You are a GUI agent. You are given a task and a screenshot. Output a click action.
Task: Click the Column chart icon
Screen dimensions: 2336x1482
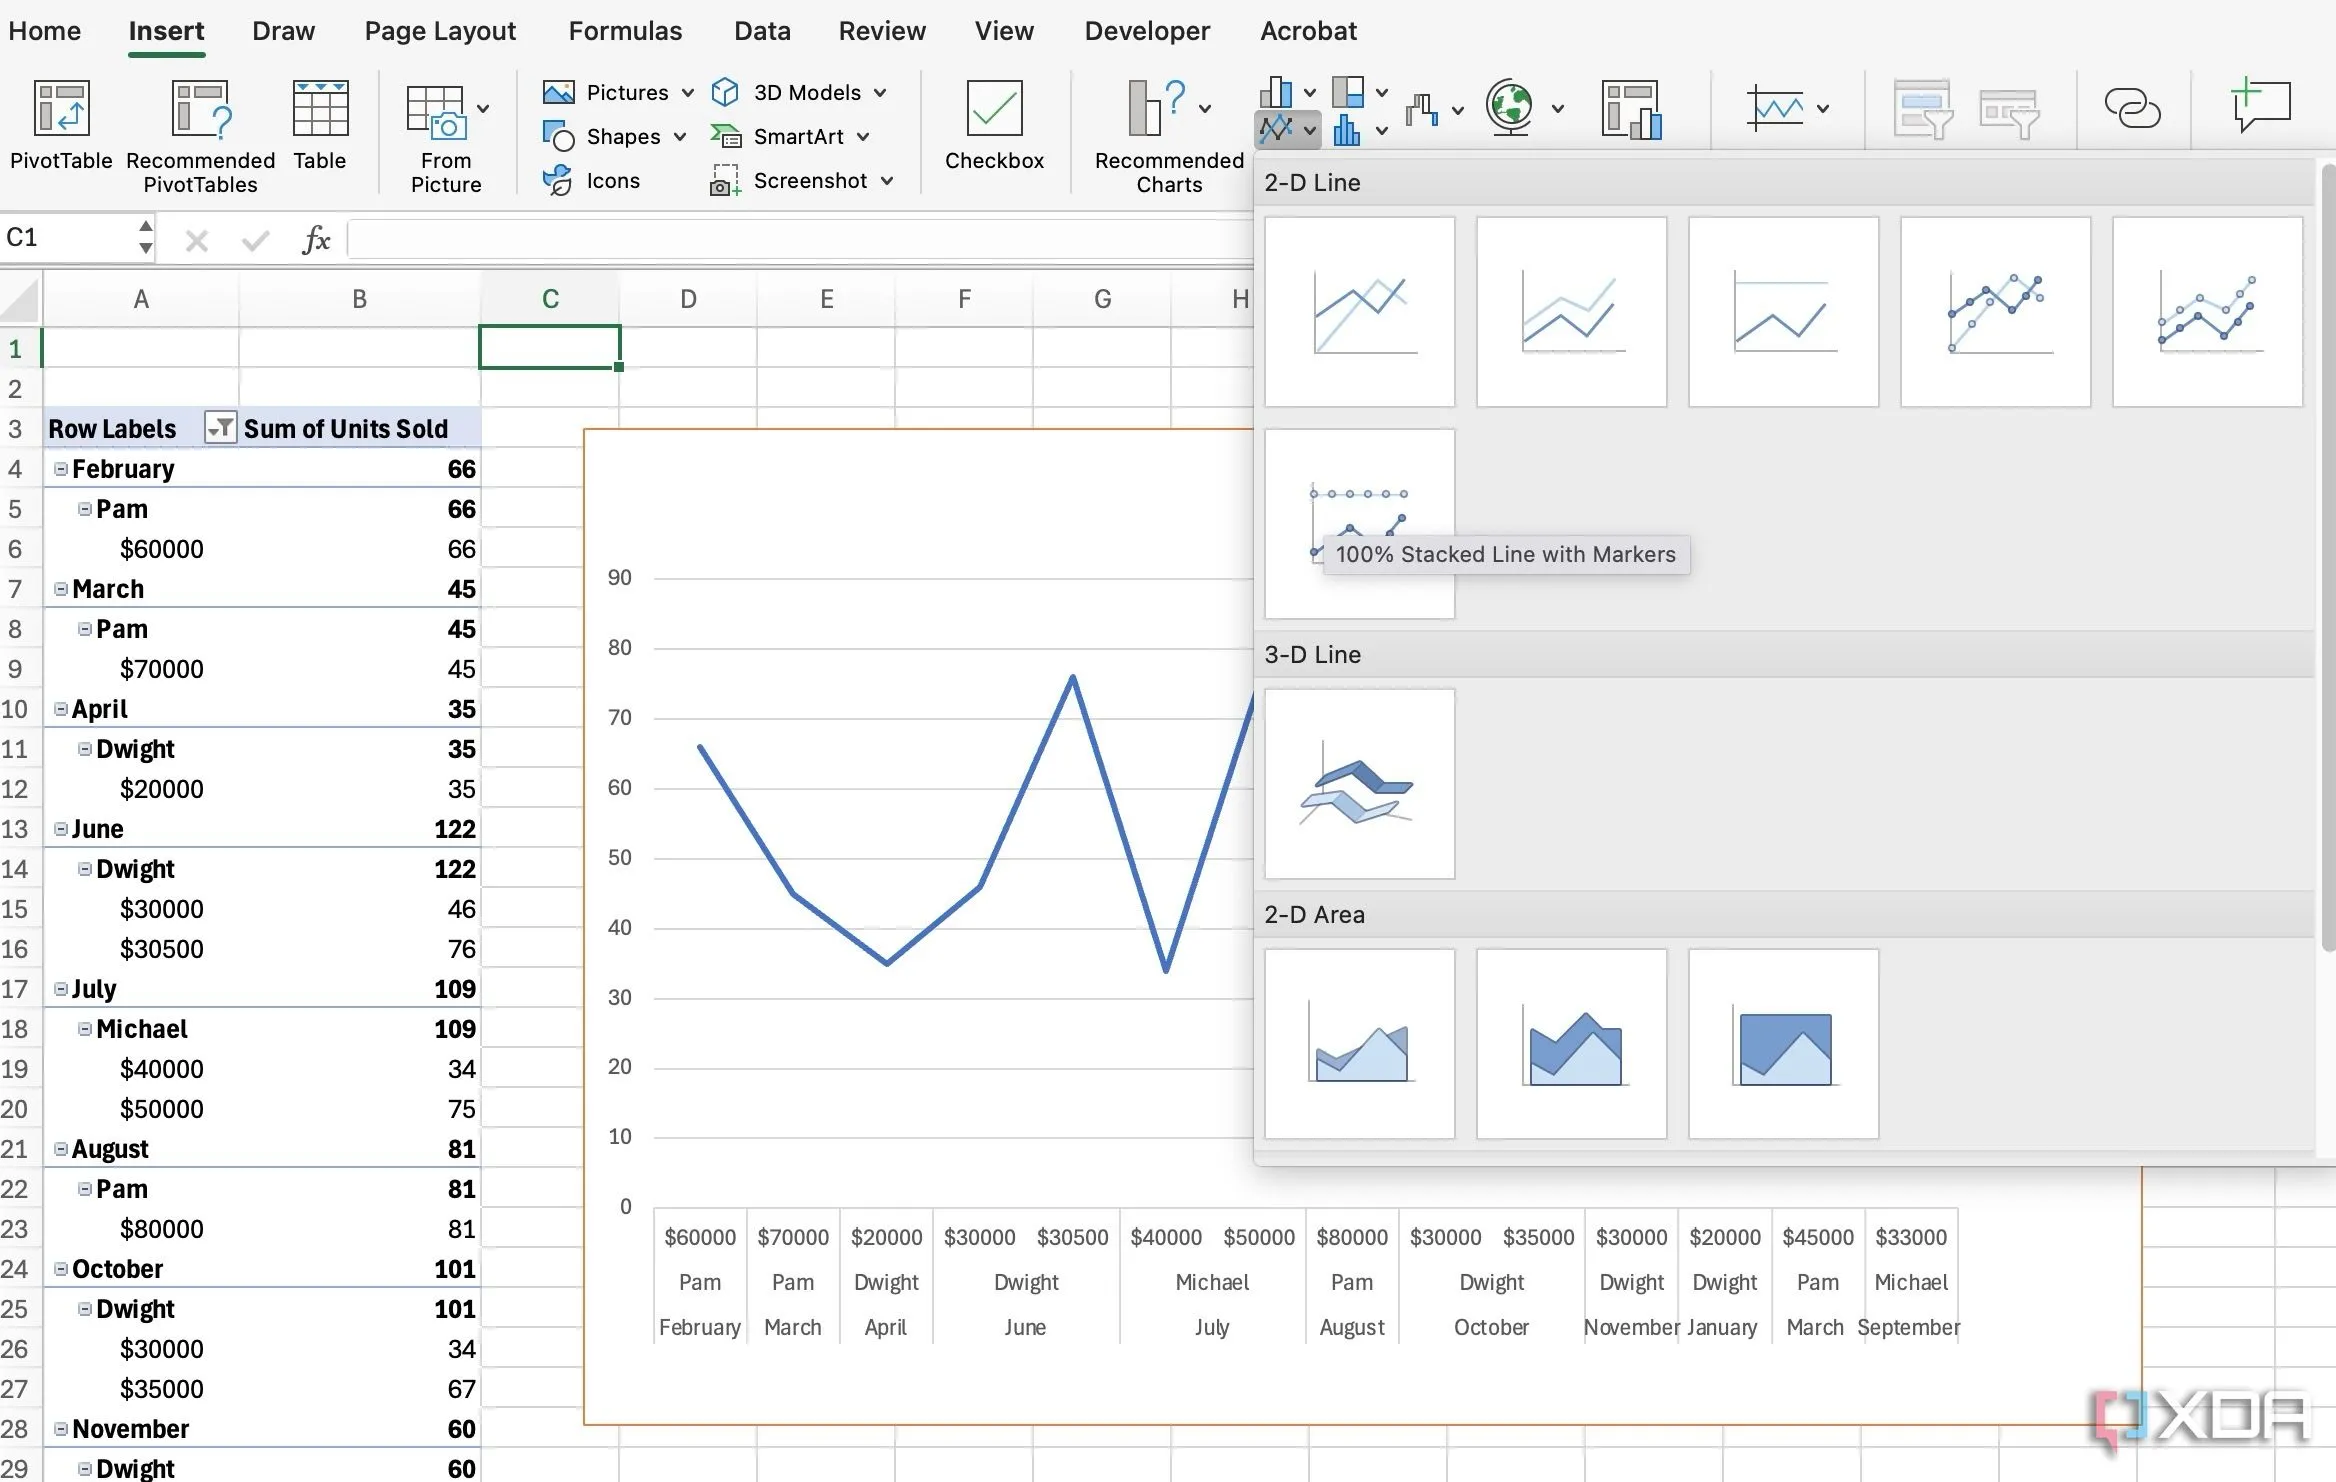click(x=1275, y=92)
